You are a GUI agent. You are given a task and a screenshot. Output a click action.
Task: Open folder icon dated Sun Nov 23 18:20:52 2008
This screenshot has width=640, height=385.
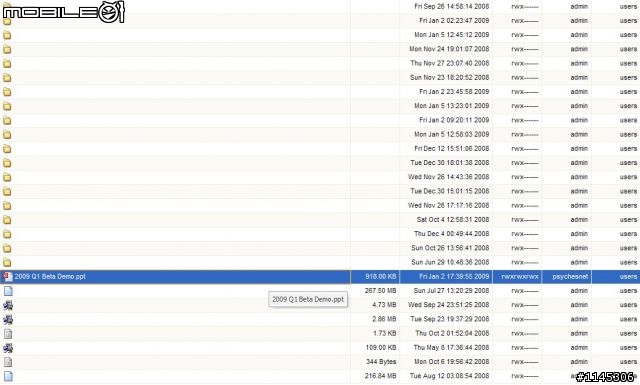(x=7, y=78)
